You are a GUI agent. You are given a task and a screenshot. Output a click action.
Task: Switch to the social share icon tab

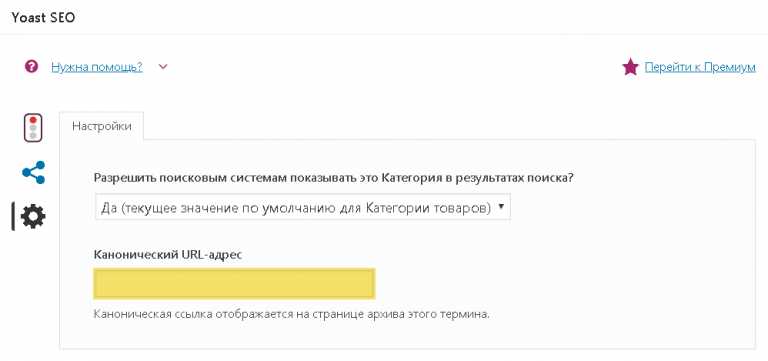pyautogui.click(x=33, y=172)
